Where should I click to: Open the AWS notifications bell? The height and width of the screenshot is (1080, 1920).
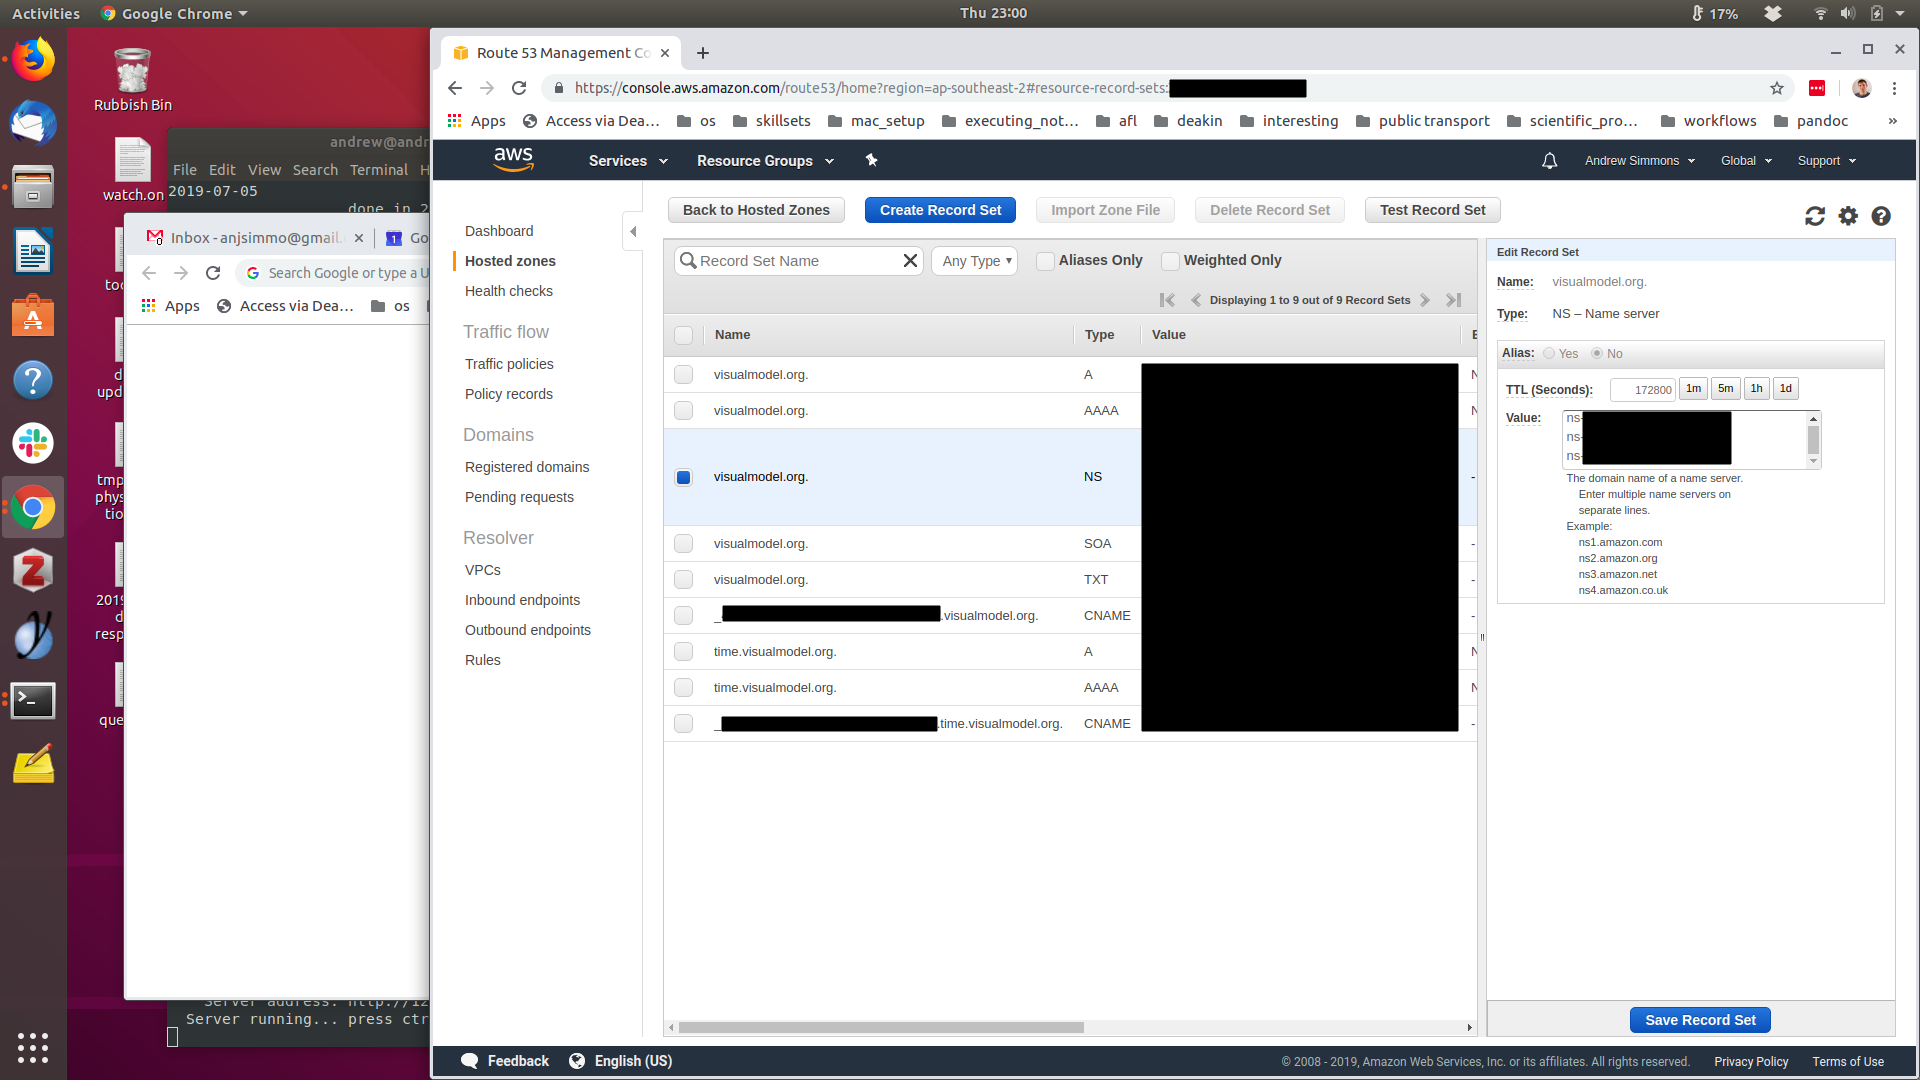click(1549, 161)
